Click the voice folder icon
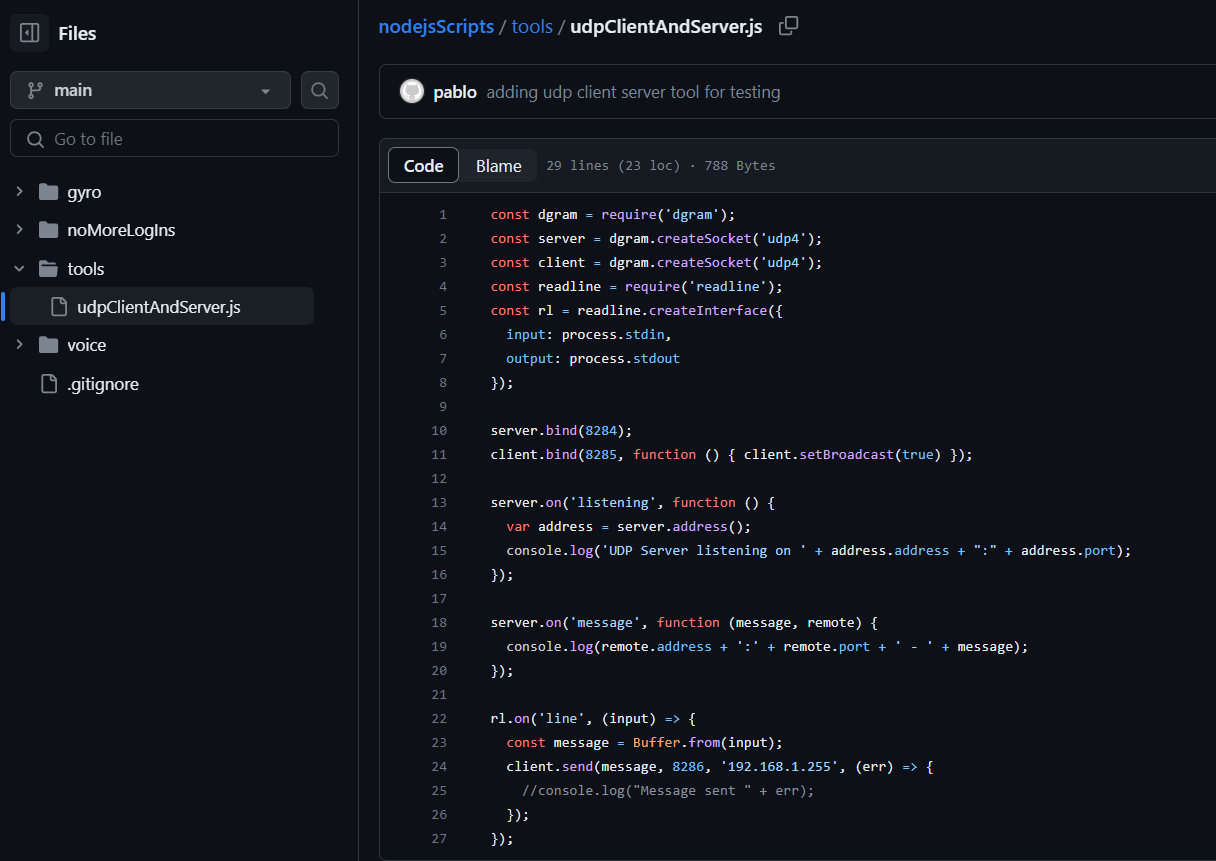Screen dimensions: 1216x861 (x=48, y=345)
